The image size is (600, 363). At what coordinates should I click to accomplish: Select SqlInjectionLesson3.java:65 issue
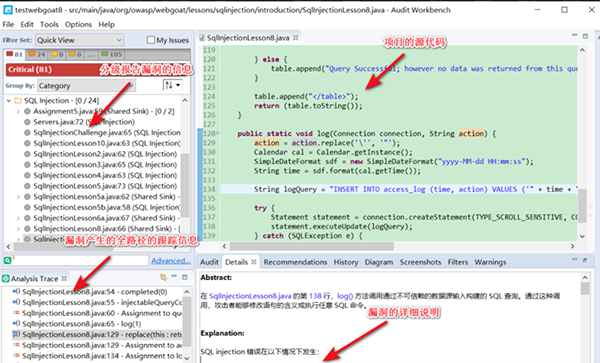pyautogui.click(x=105, y=165)
